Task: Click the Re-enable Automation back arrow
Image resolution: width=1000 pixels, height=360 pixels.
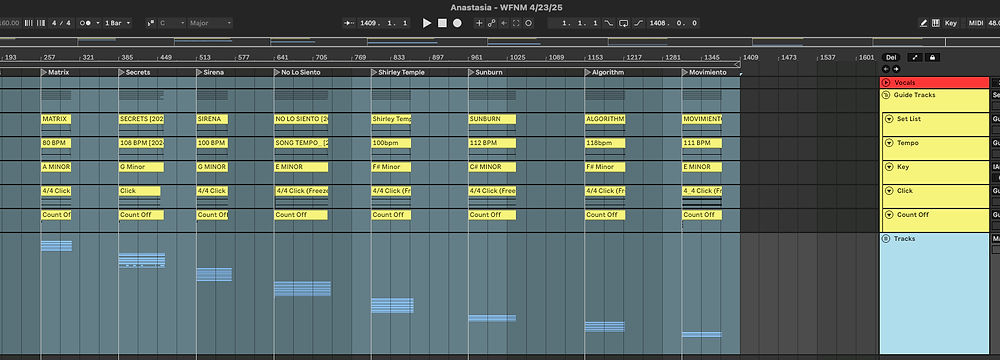Action: (x=504, y=23)
